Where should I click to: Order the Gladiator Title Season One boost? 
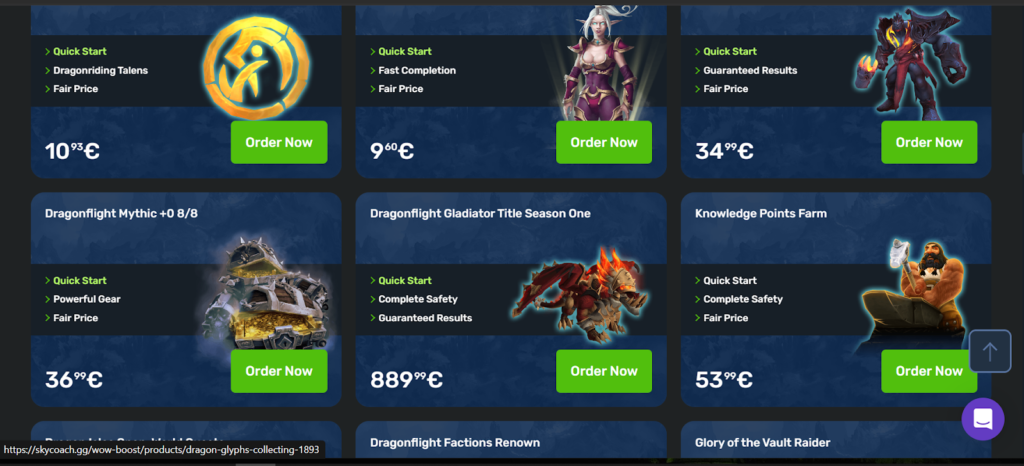tap(604, 371)
